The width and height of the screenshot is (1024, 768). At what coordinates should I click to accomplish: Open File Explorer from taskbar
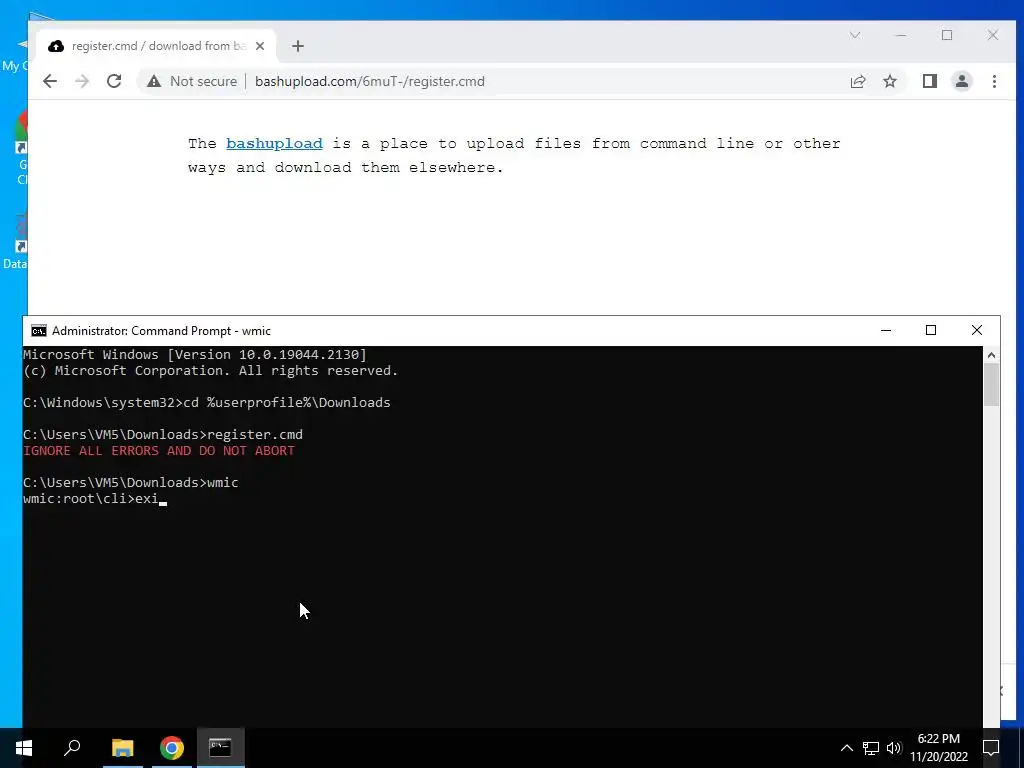(122, 748)
